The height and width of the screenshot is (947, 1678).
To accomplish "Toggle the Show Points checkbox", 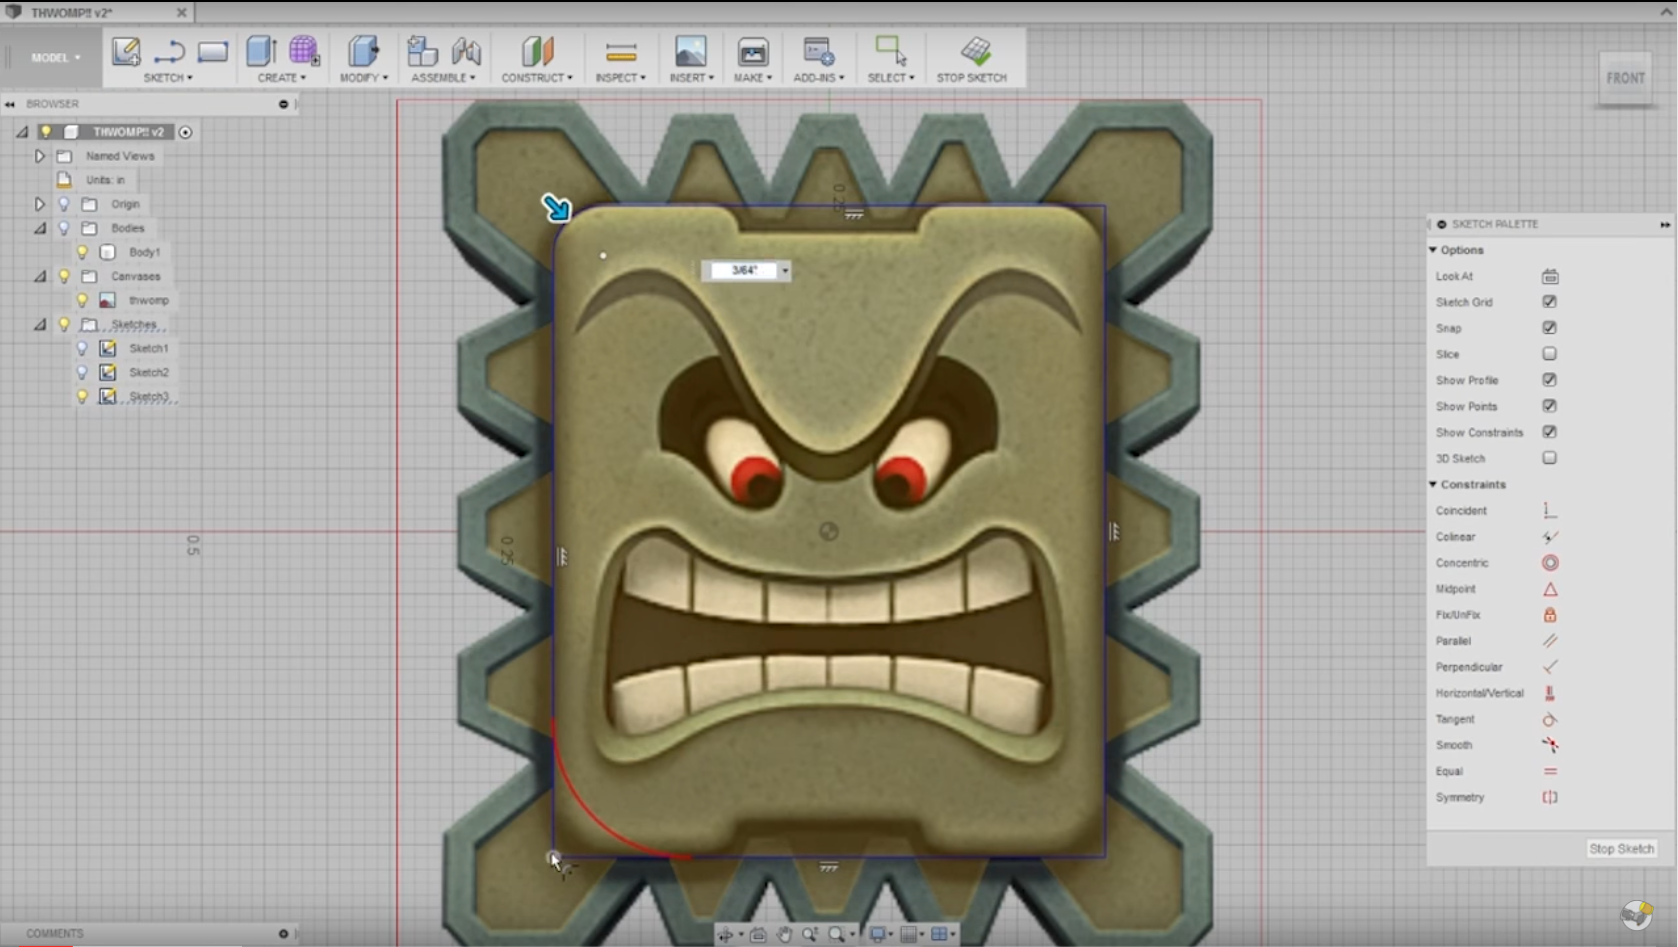I will [1549, 405].
